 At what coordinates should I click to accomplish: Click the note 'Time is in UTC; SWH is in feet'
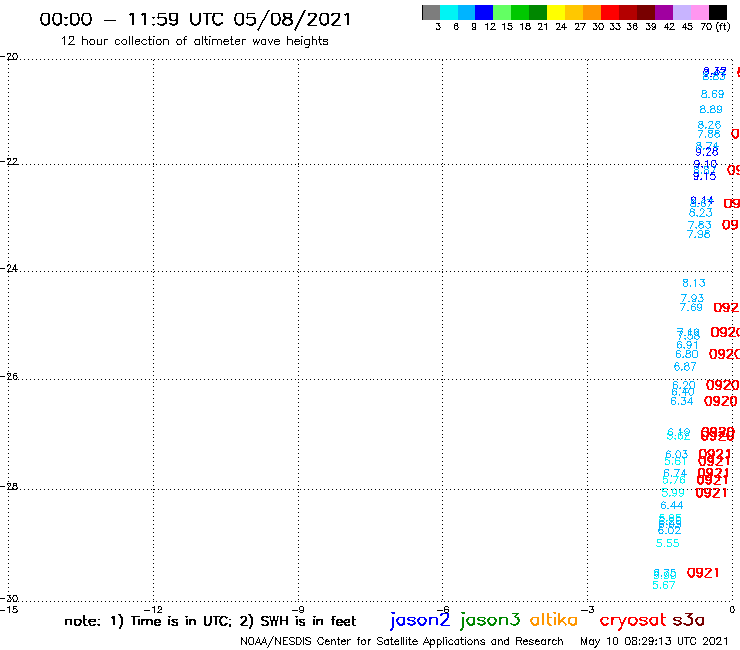click(210, 621)
